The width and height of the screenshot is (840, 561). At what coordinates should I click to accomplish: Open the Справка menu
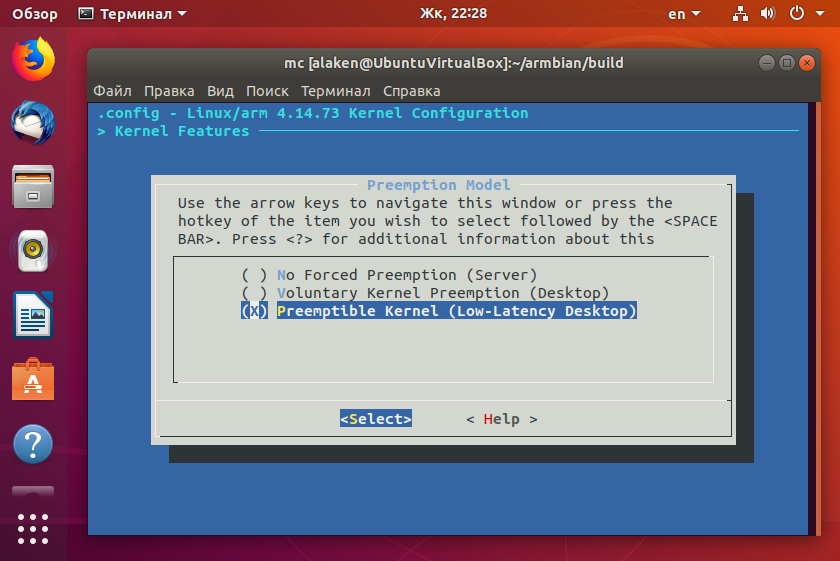[x=411, y=91]
